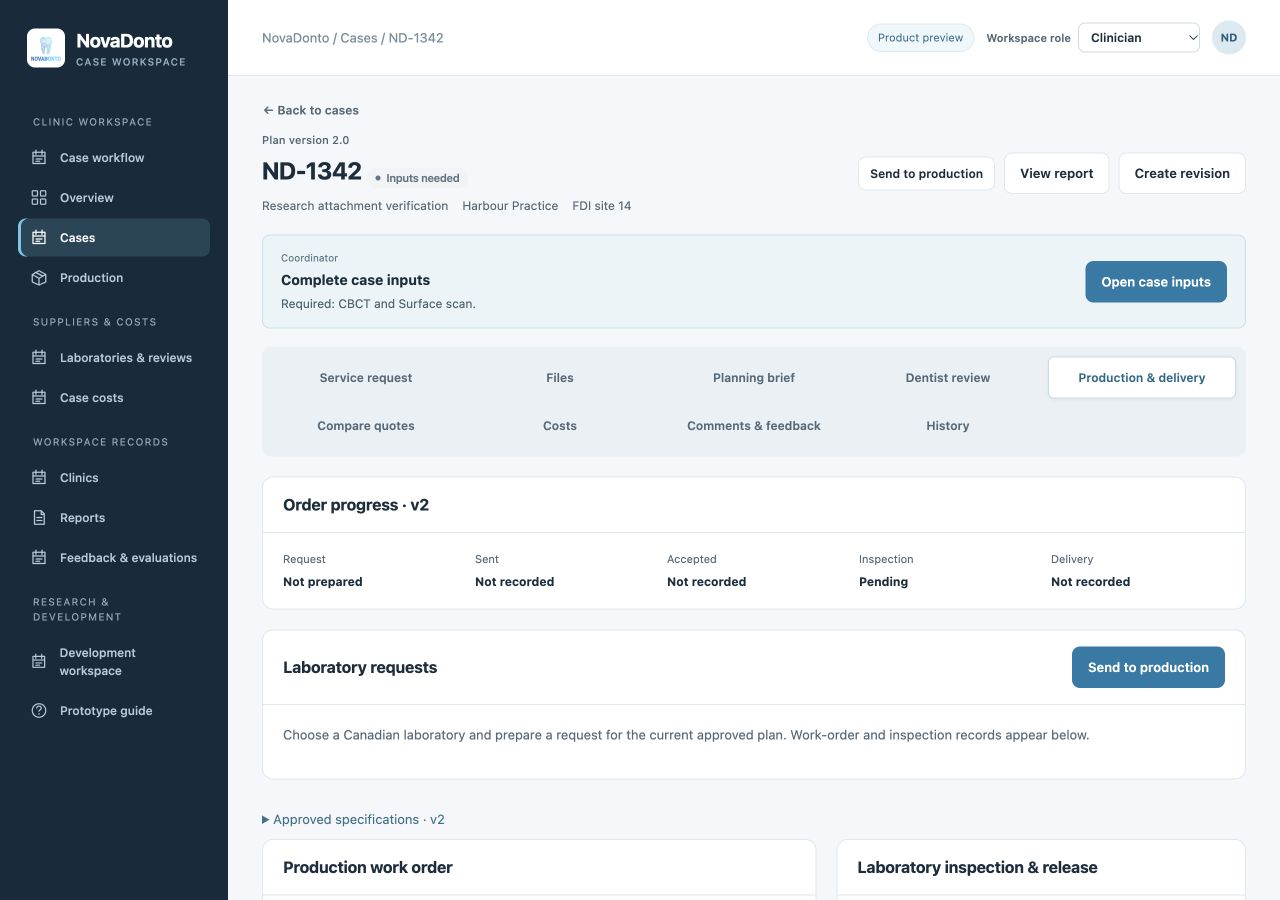Click Send to production in Laboratory requests
1280x900 pixels.
pos(1148,667)
